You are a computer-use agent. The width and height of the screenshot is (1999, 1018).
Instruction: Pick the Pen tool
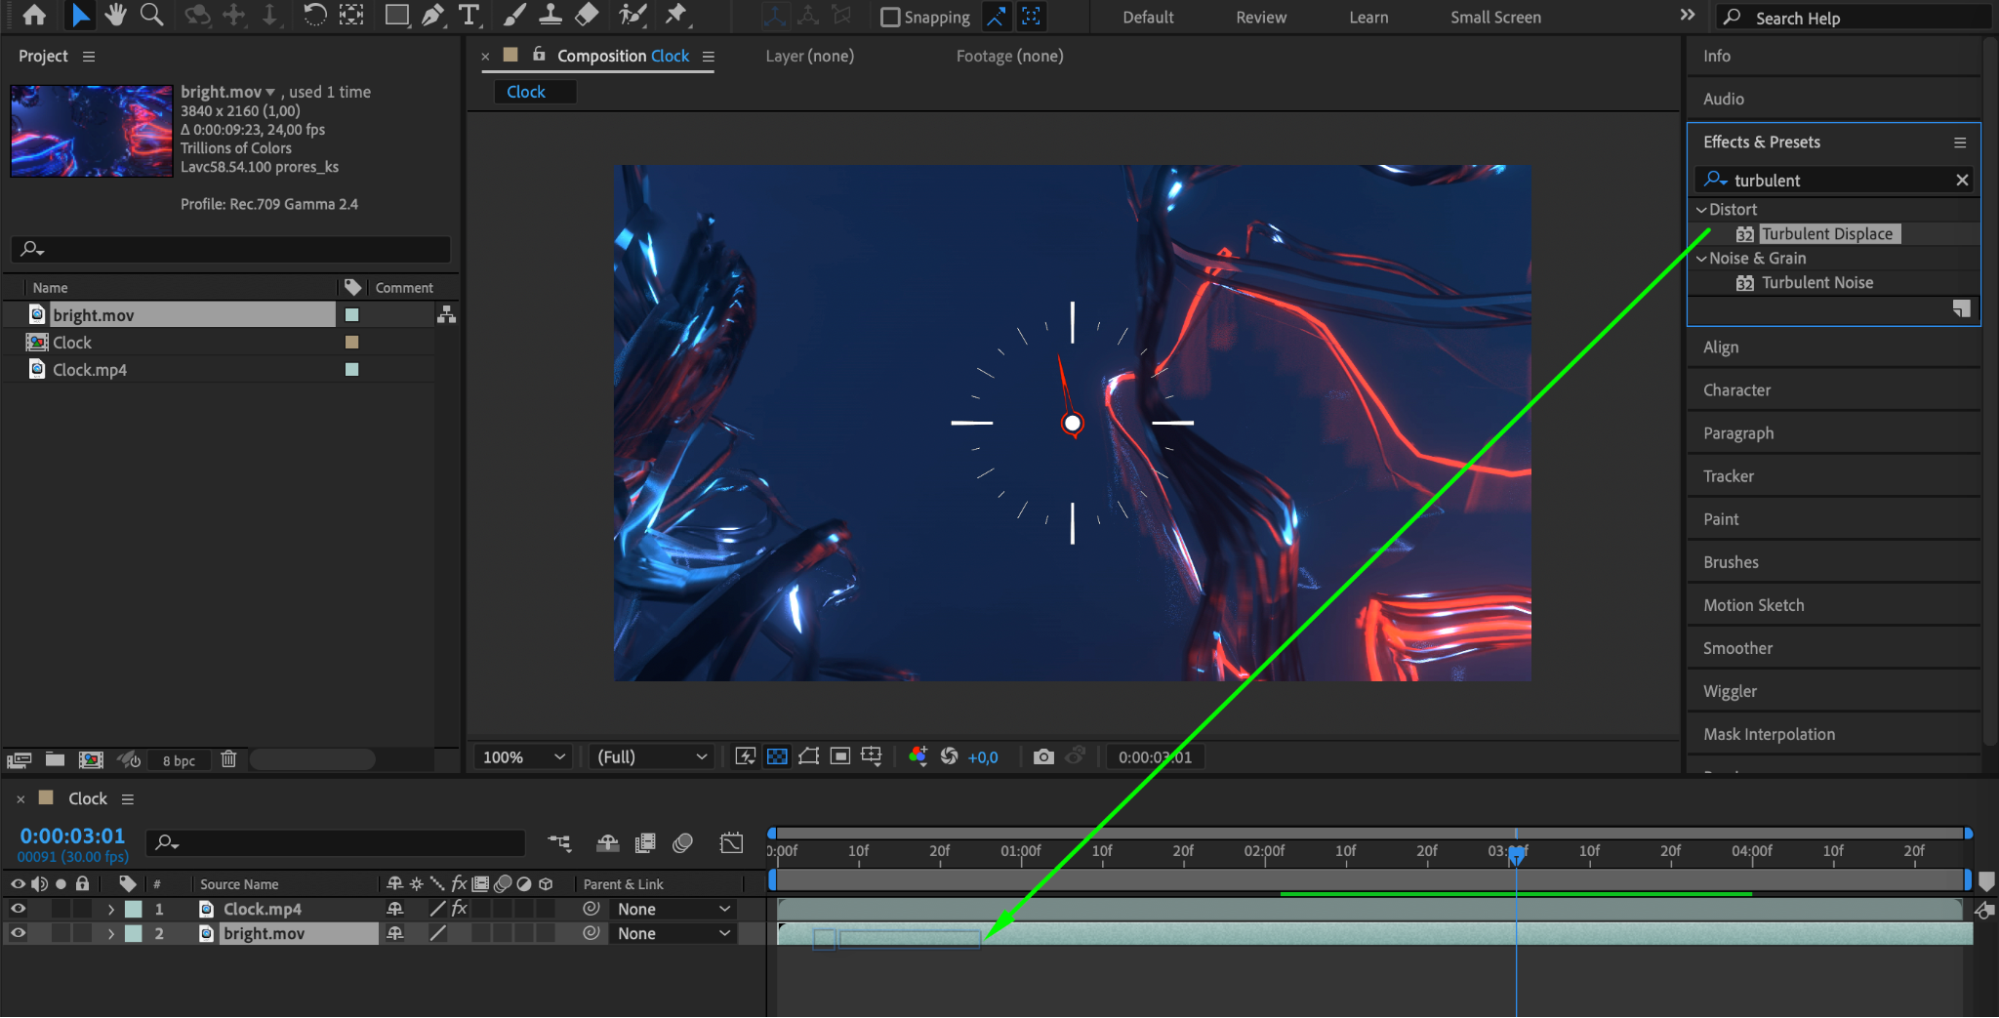pyautogui.click(x=433, y=15)
